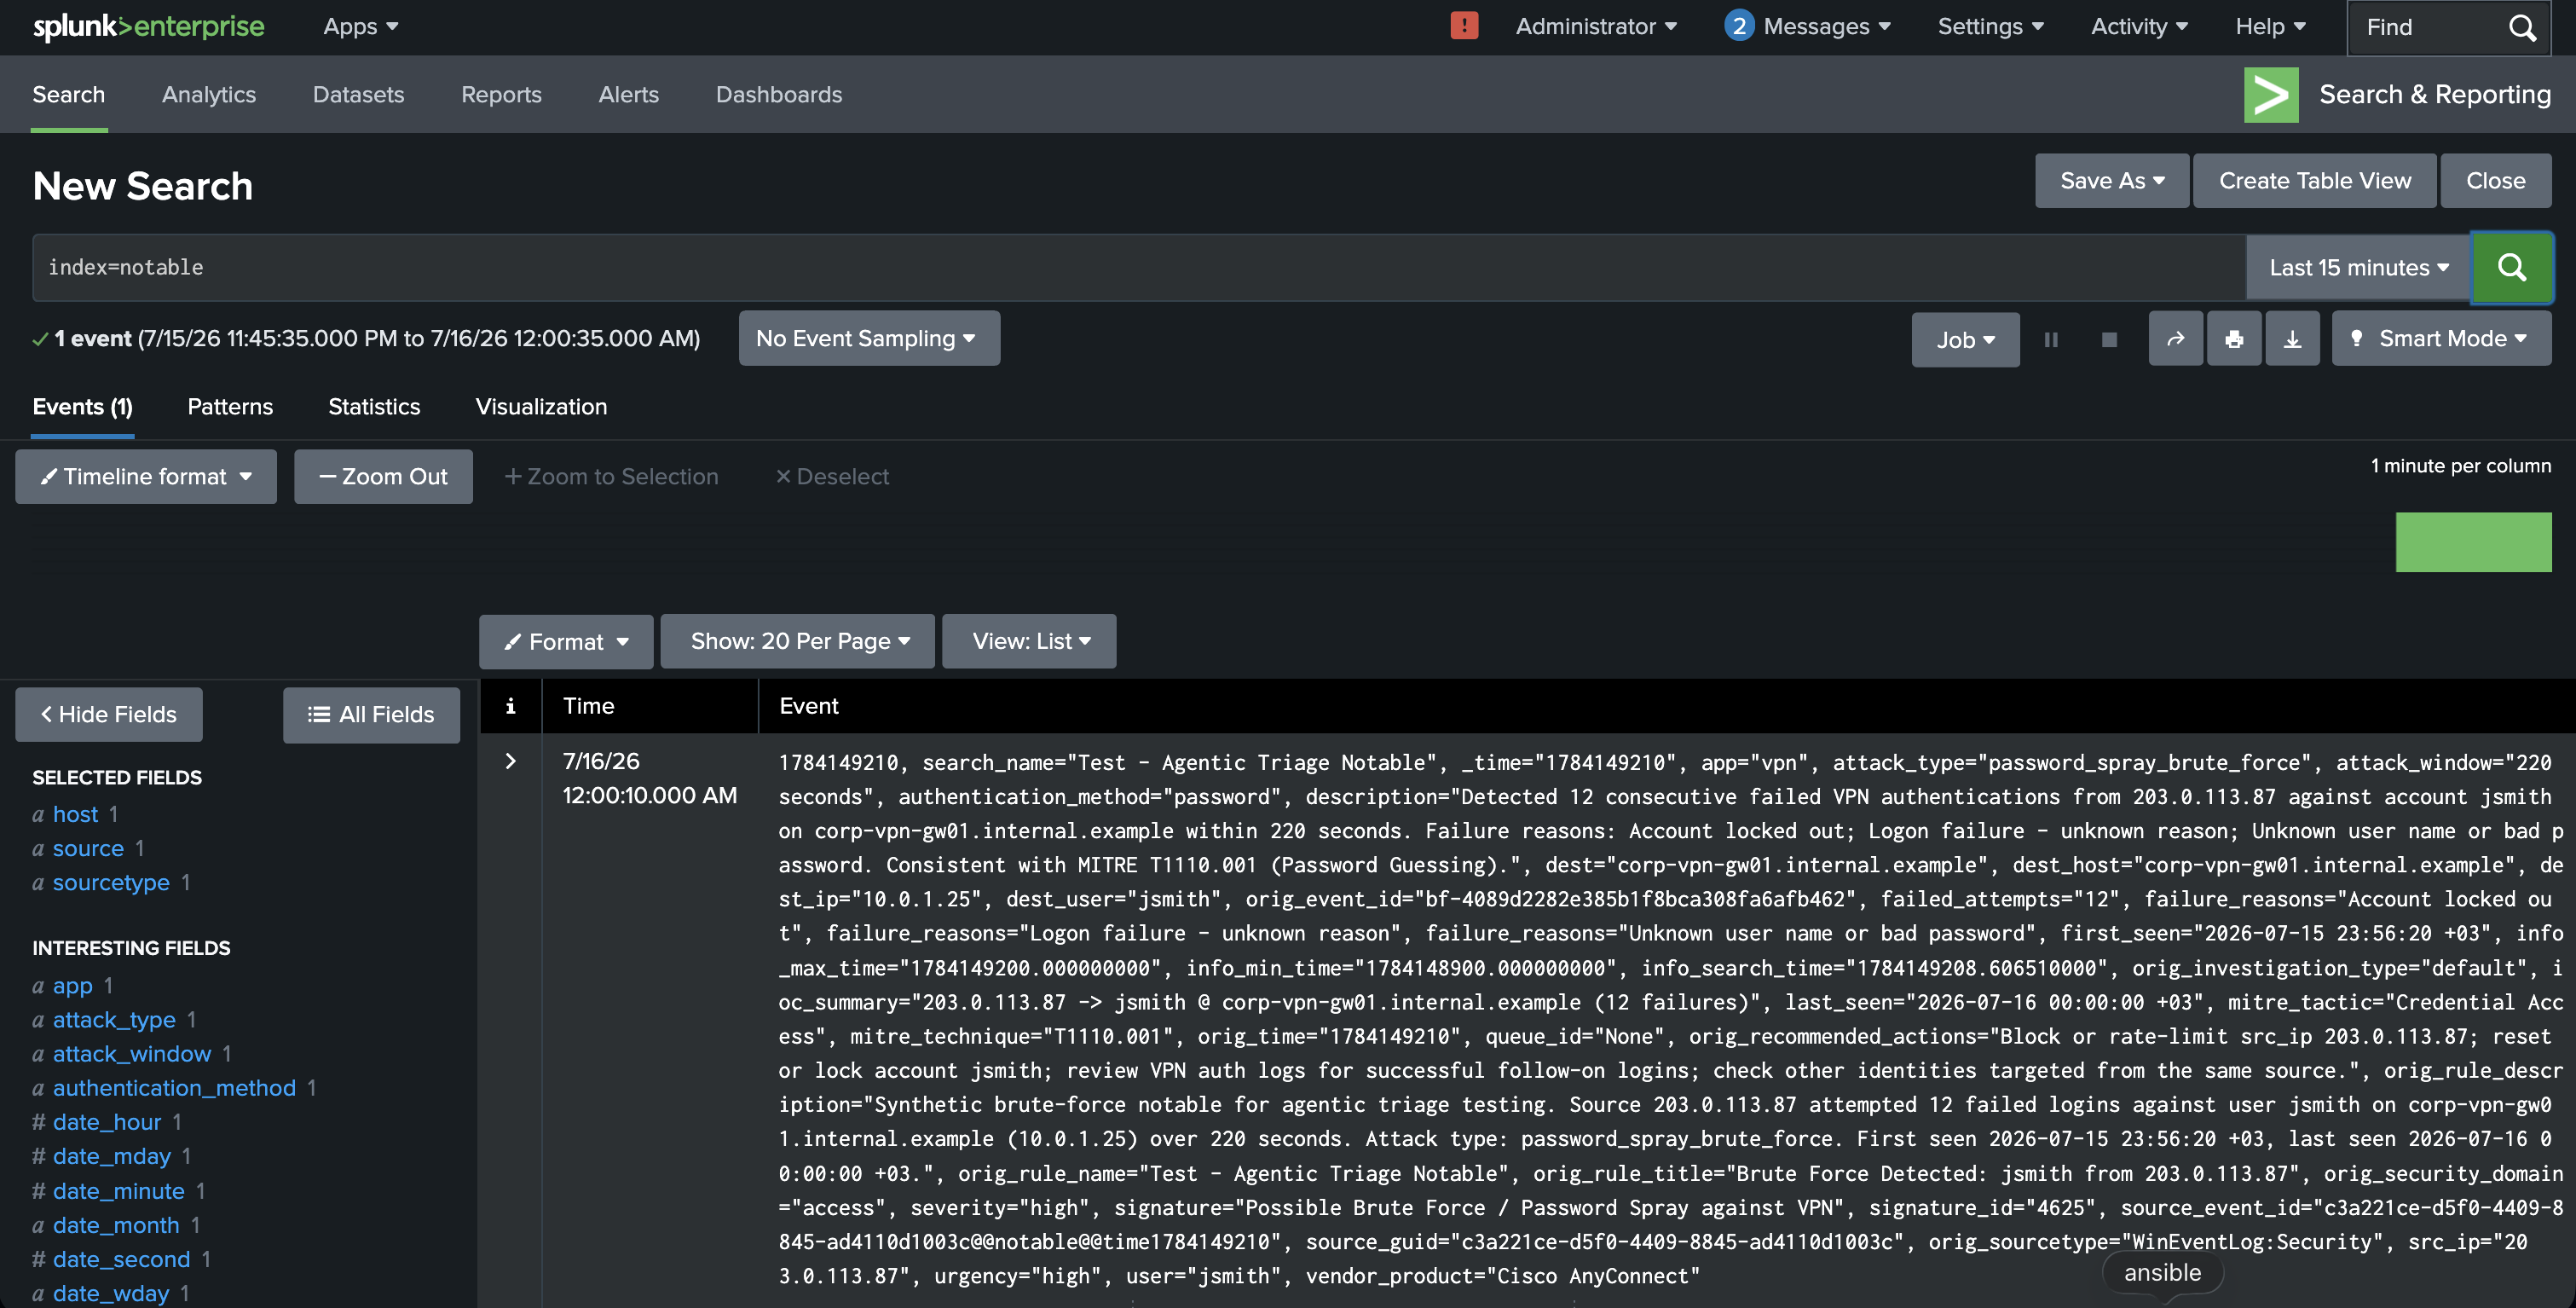Click the export download icon
This screenshot has width=2576, height=1308.
(2292, 339)
